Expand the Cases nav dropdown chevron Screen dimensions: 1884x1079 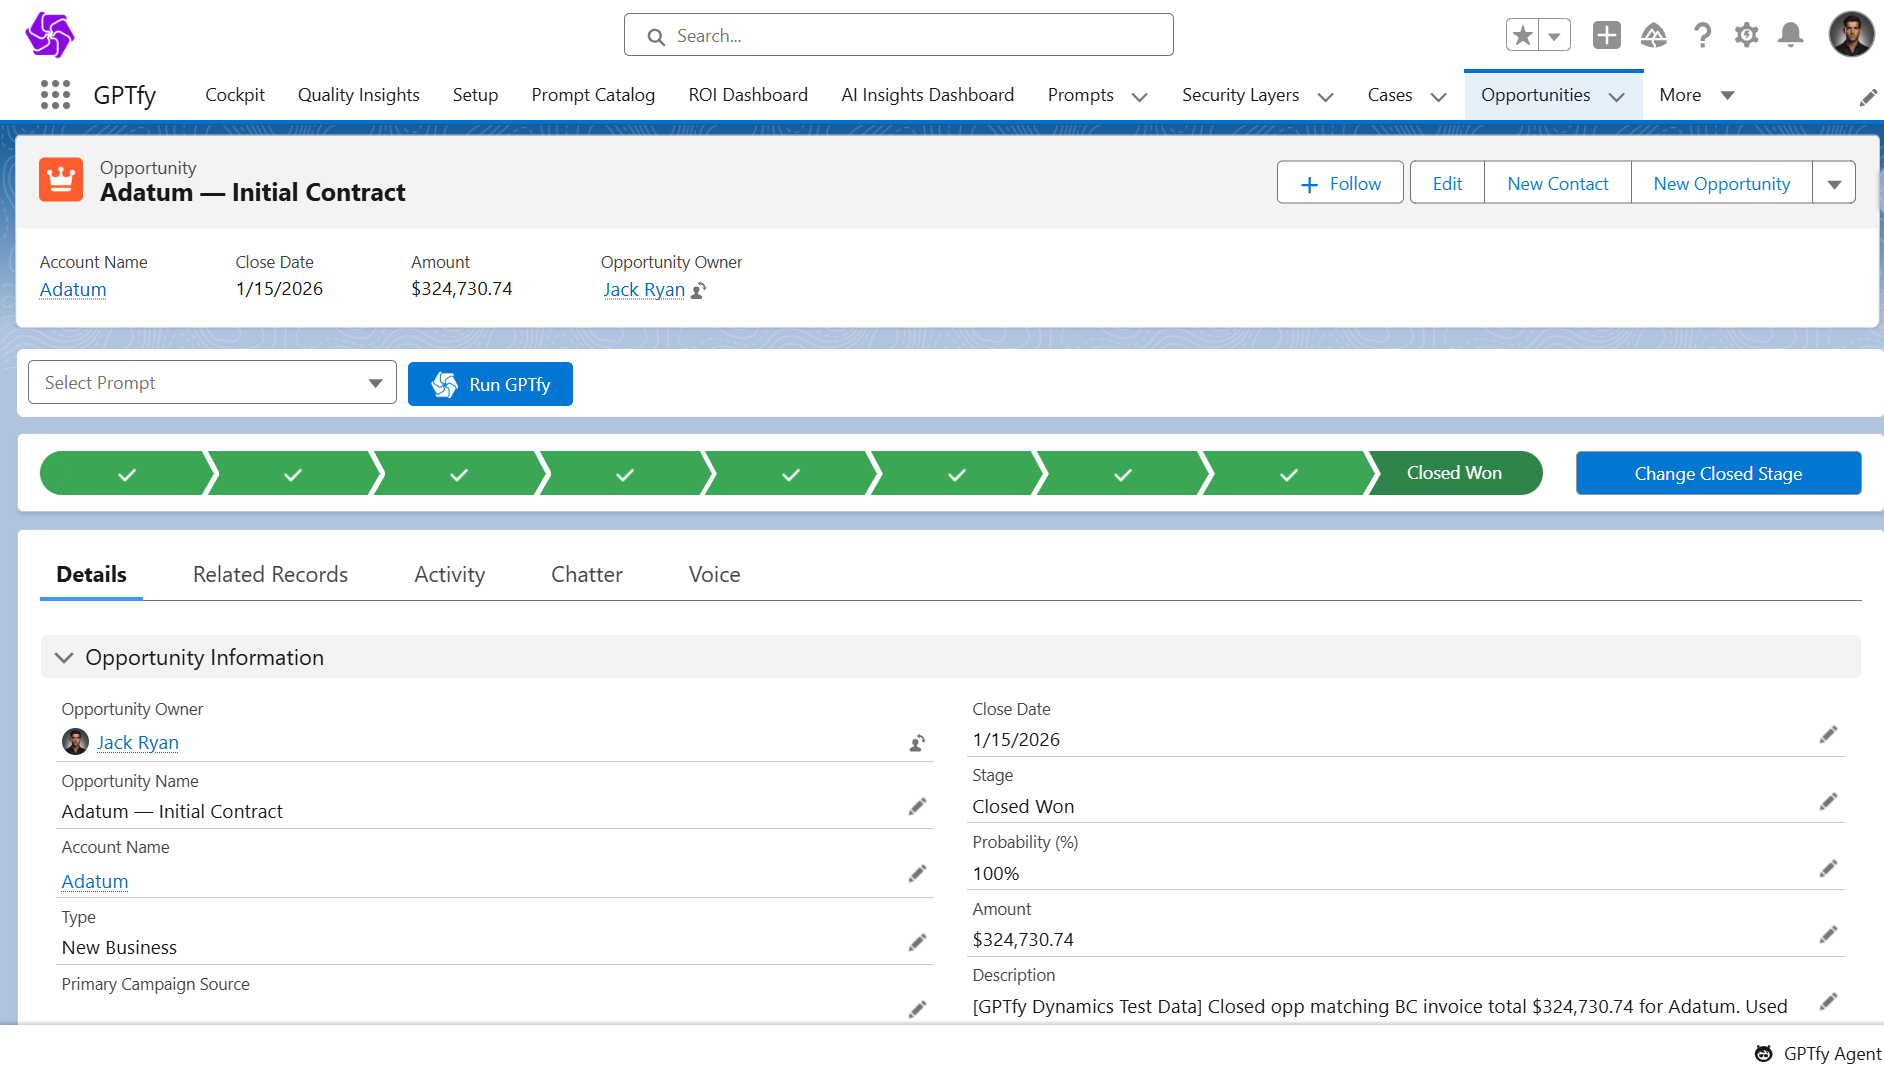[x=1438, y=97]
